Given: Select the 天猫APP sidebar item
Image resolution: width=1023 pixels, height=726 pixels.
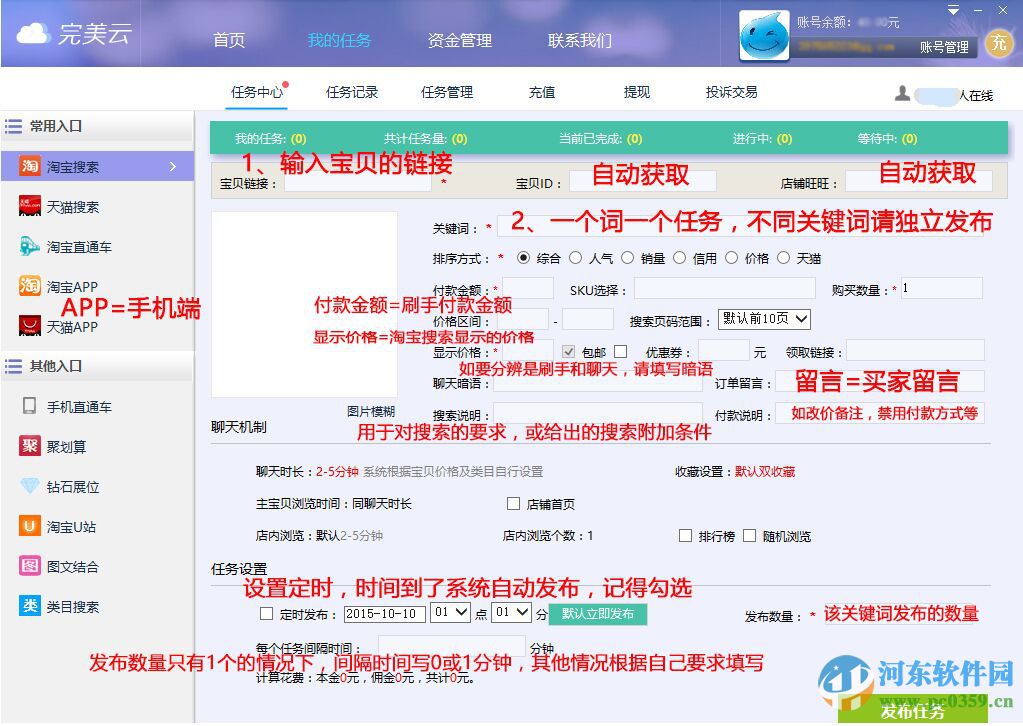Looking at the screenshot, I should (x=70, y=326).
